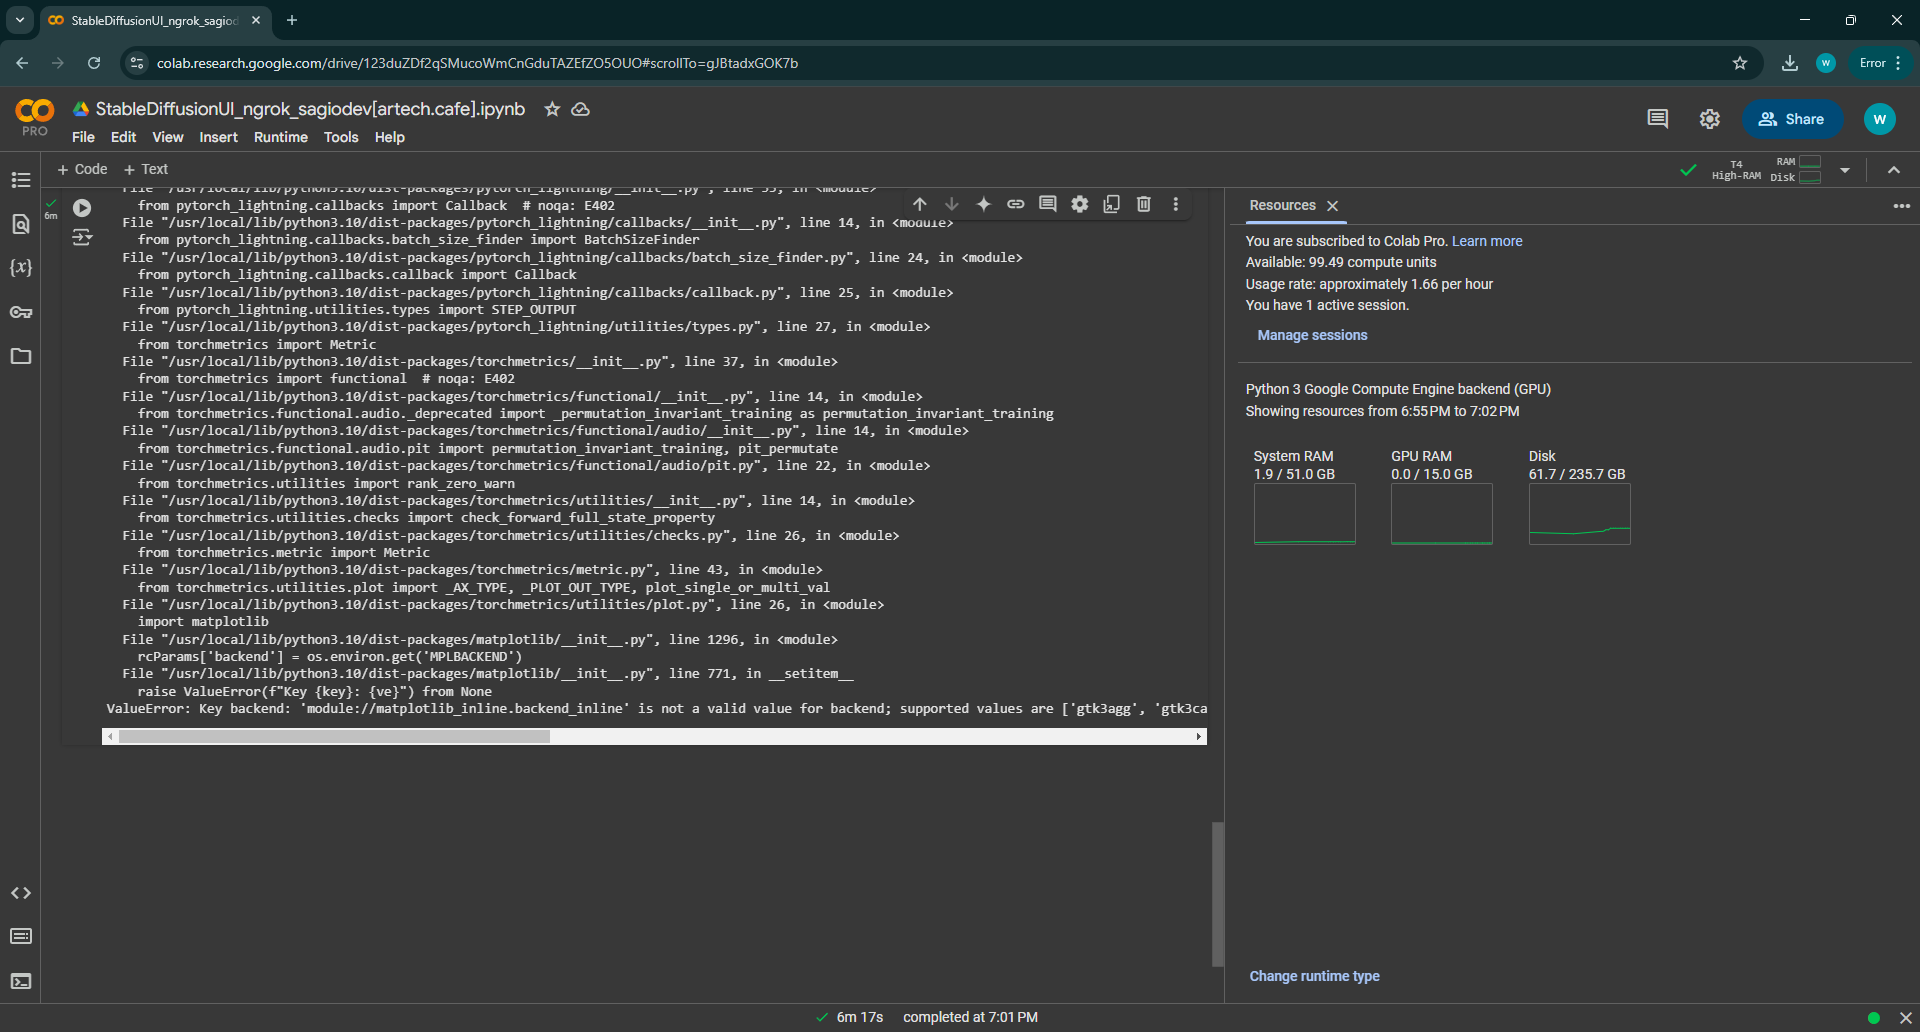Open the Runtime menu

tap(280, 137)
